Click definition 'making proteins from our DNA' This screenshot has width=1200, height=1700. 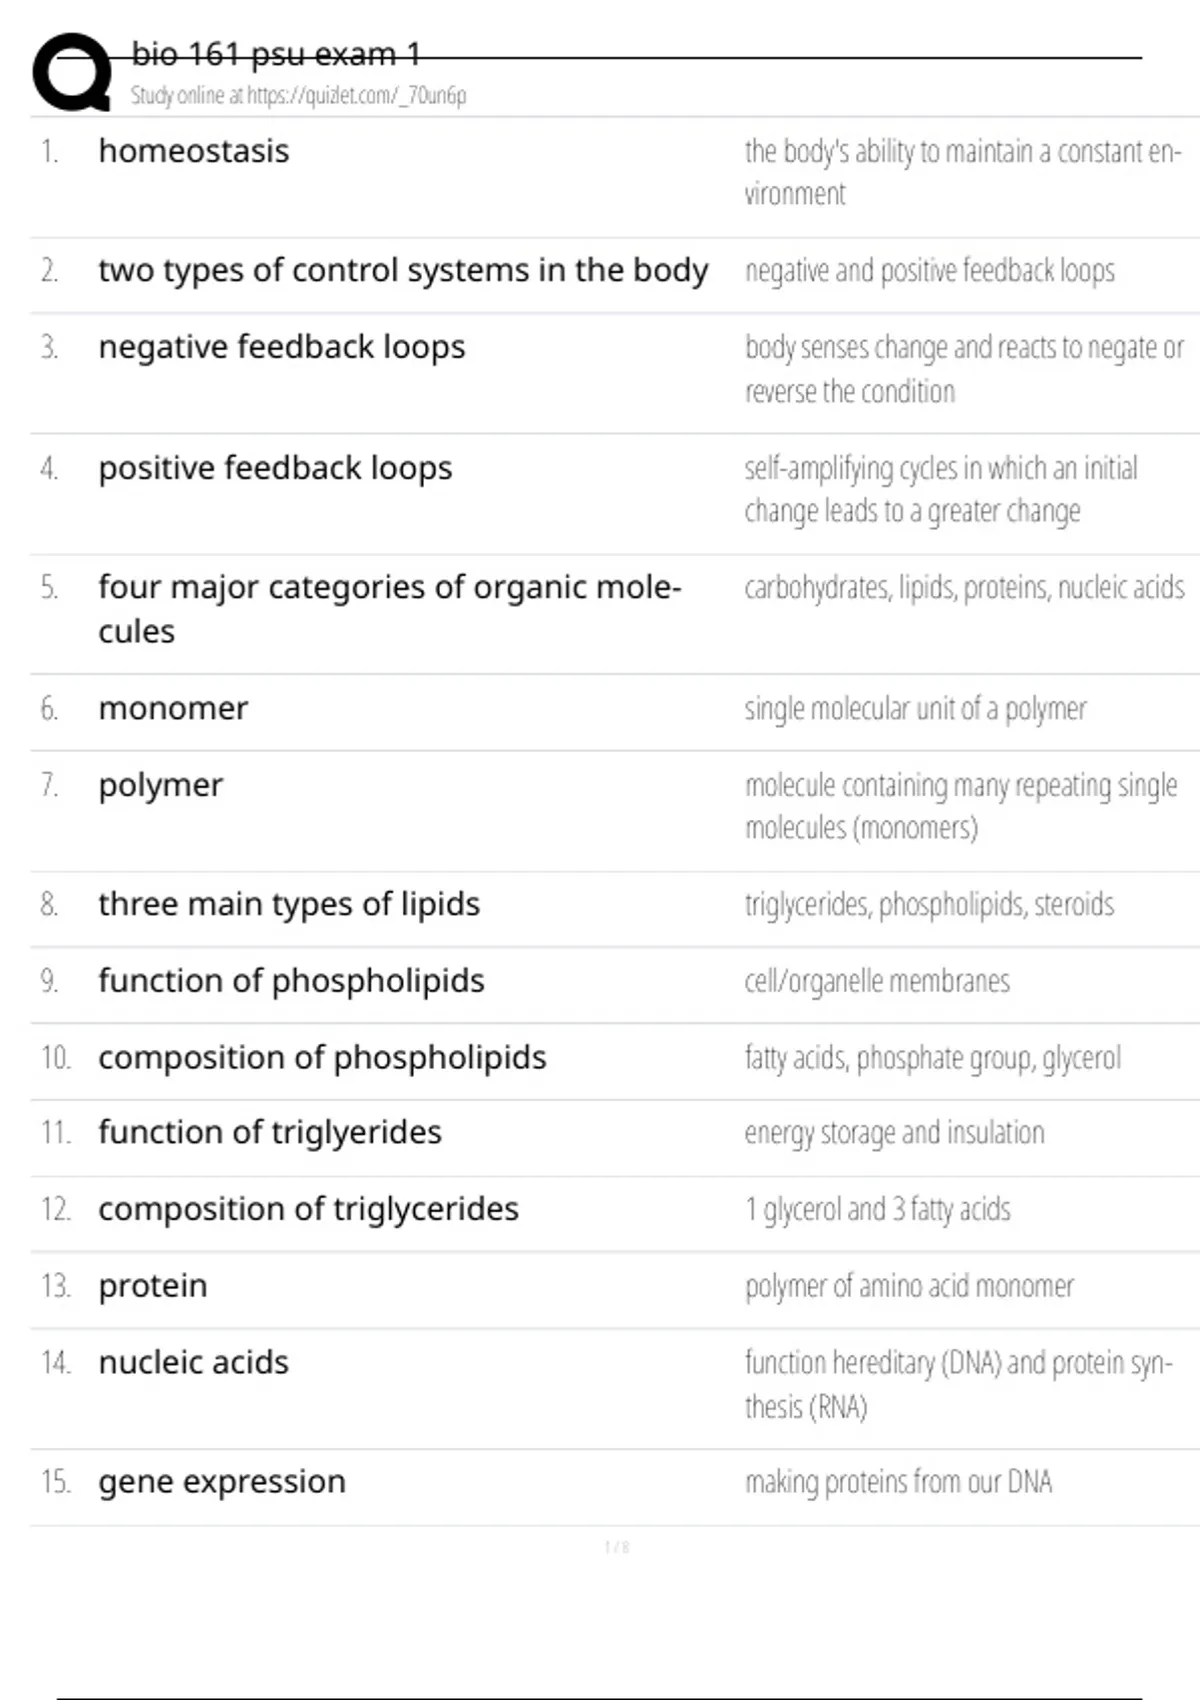coord(898,1482)
